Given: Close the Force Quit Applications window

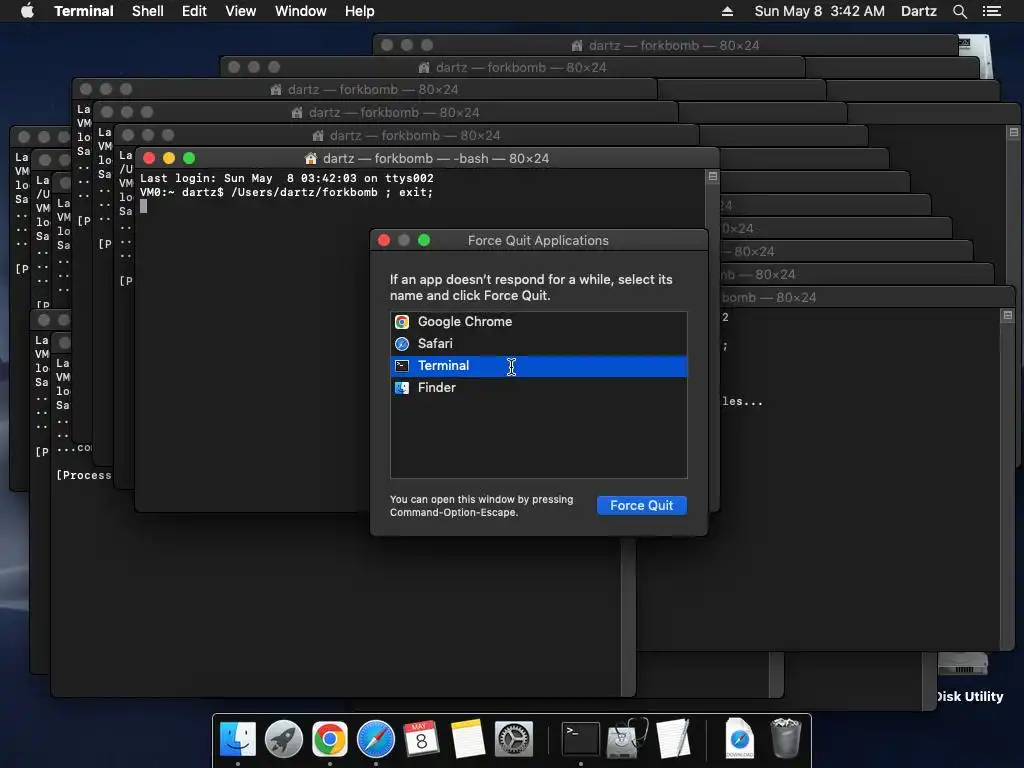Looking at the screenshot, I should coord(384,240).
